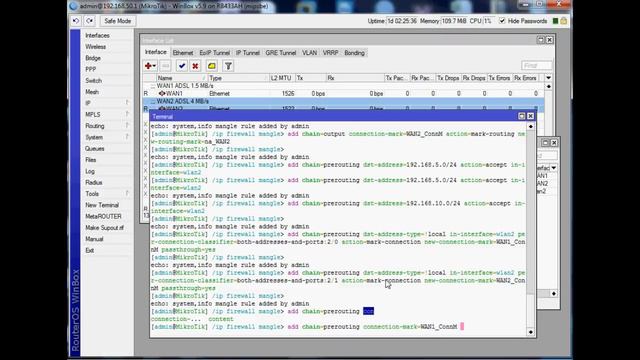Select WAN2 ADSL 4 MB/s comment row
Viewport: 640px width, 360px height.
(x=343, y=101)
